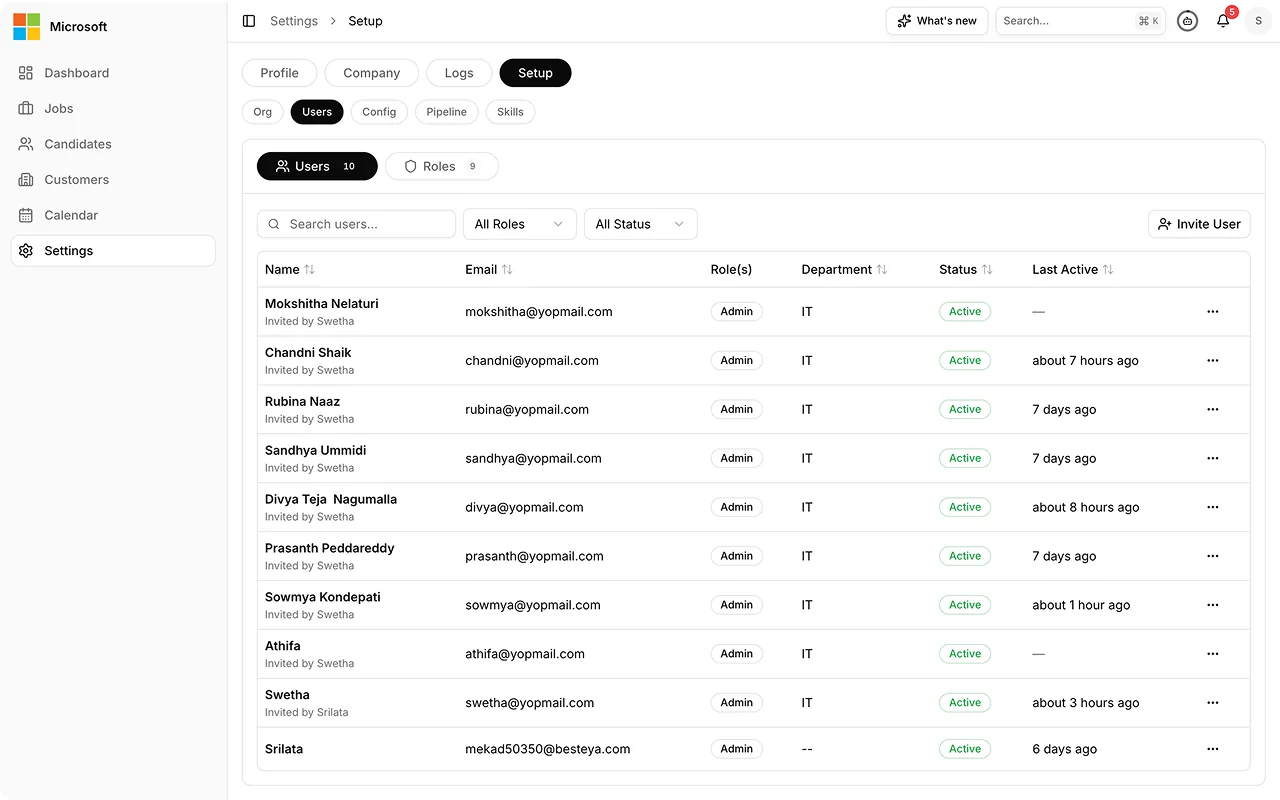Image resolution: width=1280 pixels, height=800 pixels.
Task: Open row actions for Divya Teja Nagumalla
Action: click(x=1213, y=508)
